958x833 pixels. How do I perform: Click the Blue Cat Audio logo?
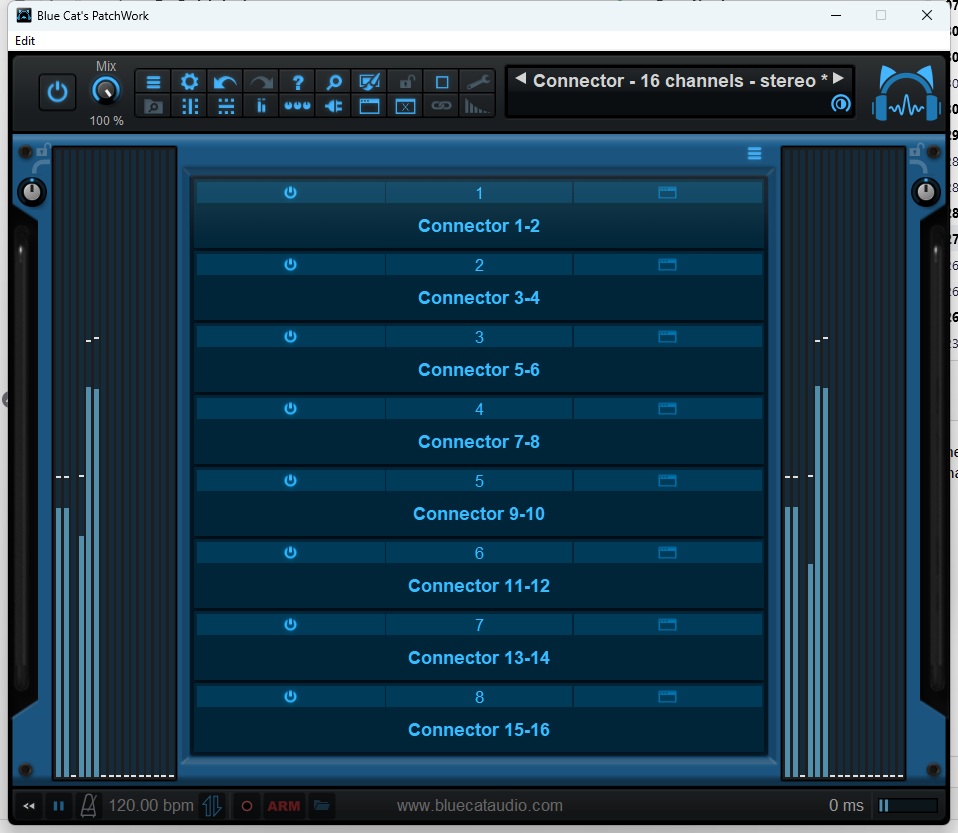pyautogui.click(x=905, y=93)
